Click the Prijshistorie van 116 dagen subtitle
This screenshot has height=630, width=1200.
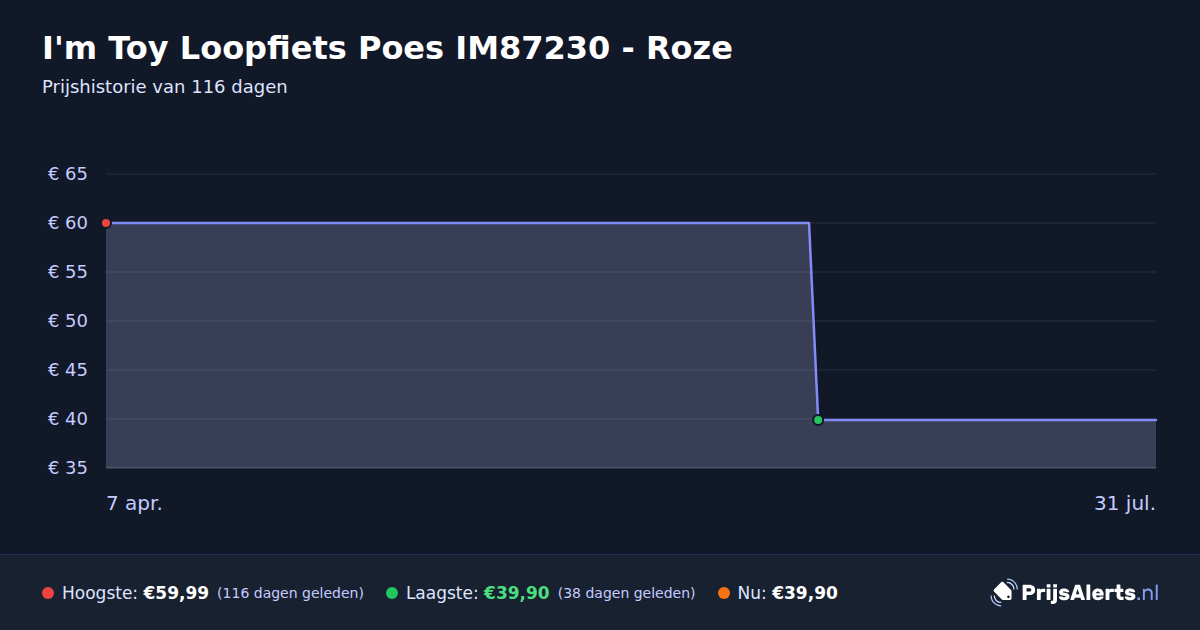[x=165, y=87]
